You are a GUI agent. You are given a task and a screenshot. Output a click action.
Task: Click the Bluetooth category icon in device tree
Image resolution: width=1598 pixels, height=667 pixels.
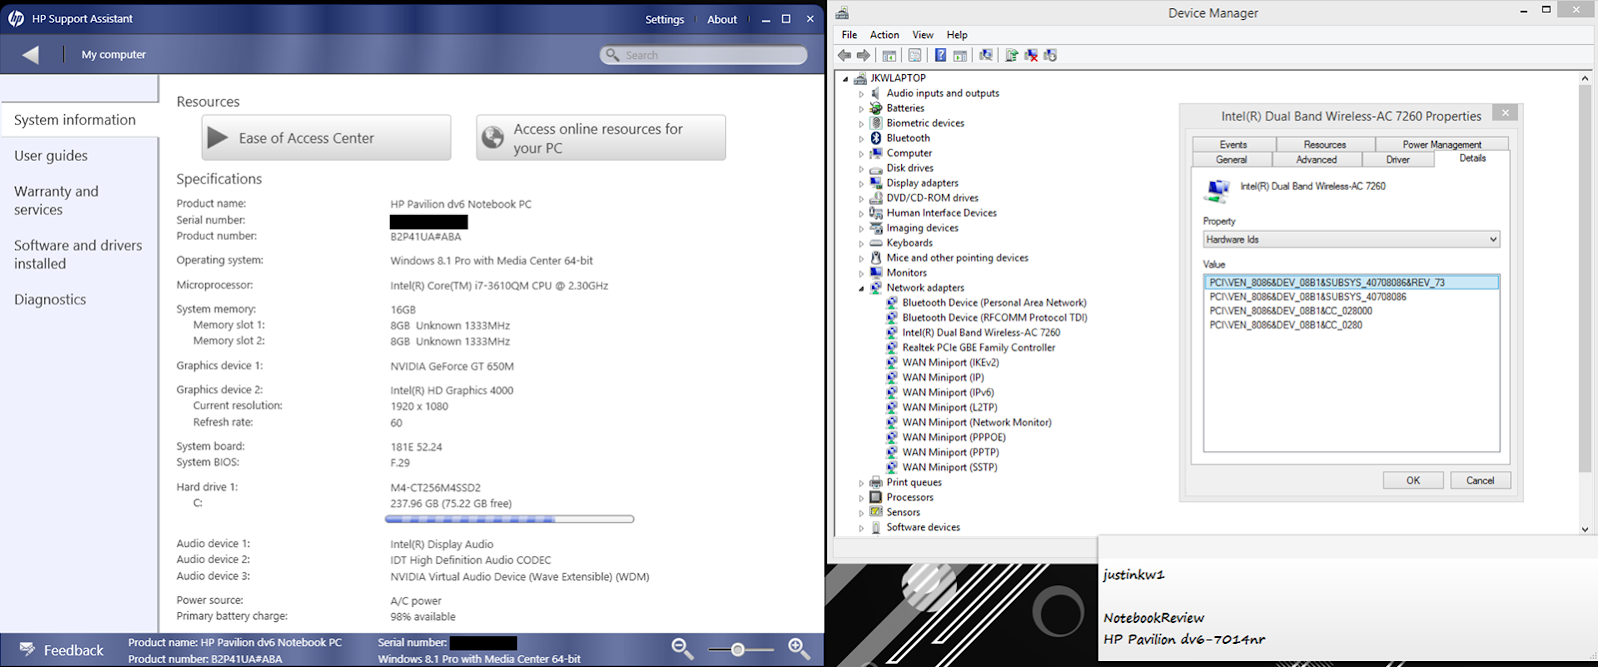point(876,138)
